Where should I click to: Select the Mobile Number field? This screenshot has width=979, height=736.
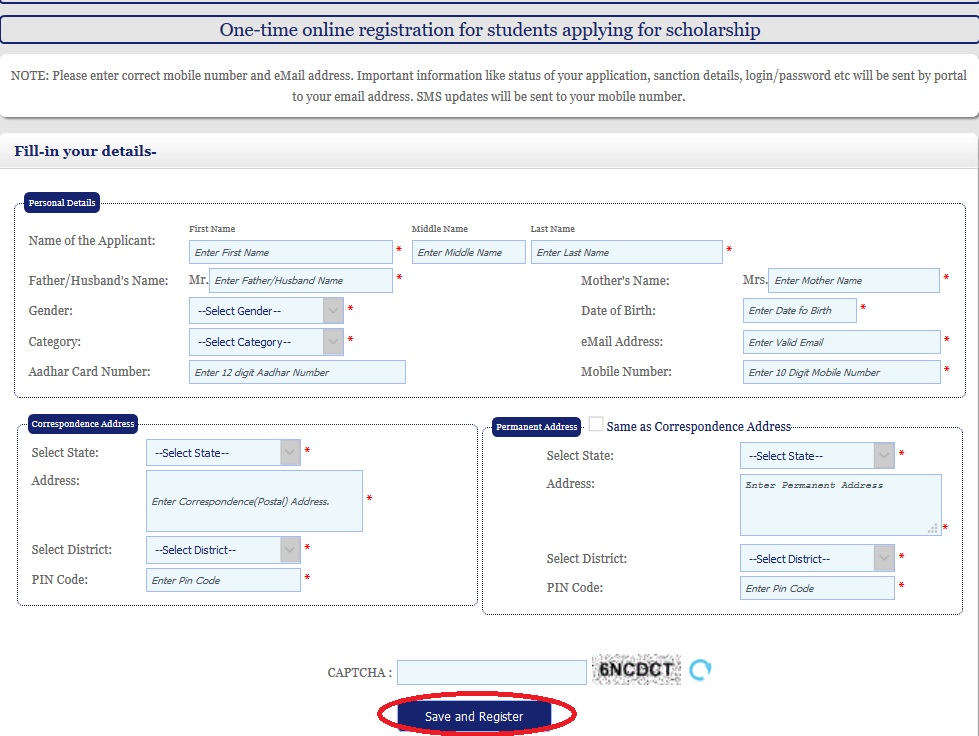(842, 372)
